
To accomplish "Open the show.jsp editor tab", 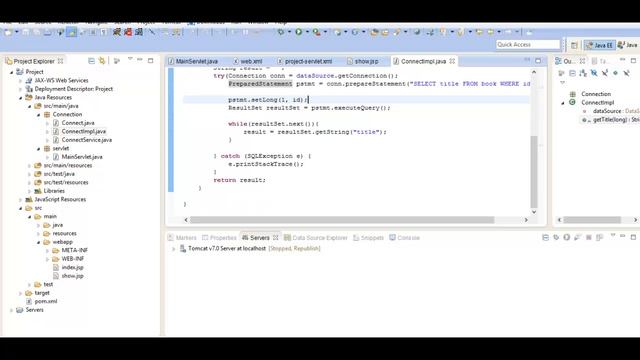I will point(363,61).
